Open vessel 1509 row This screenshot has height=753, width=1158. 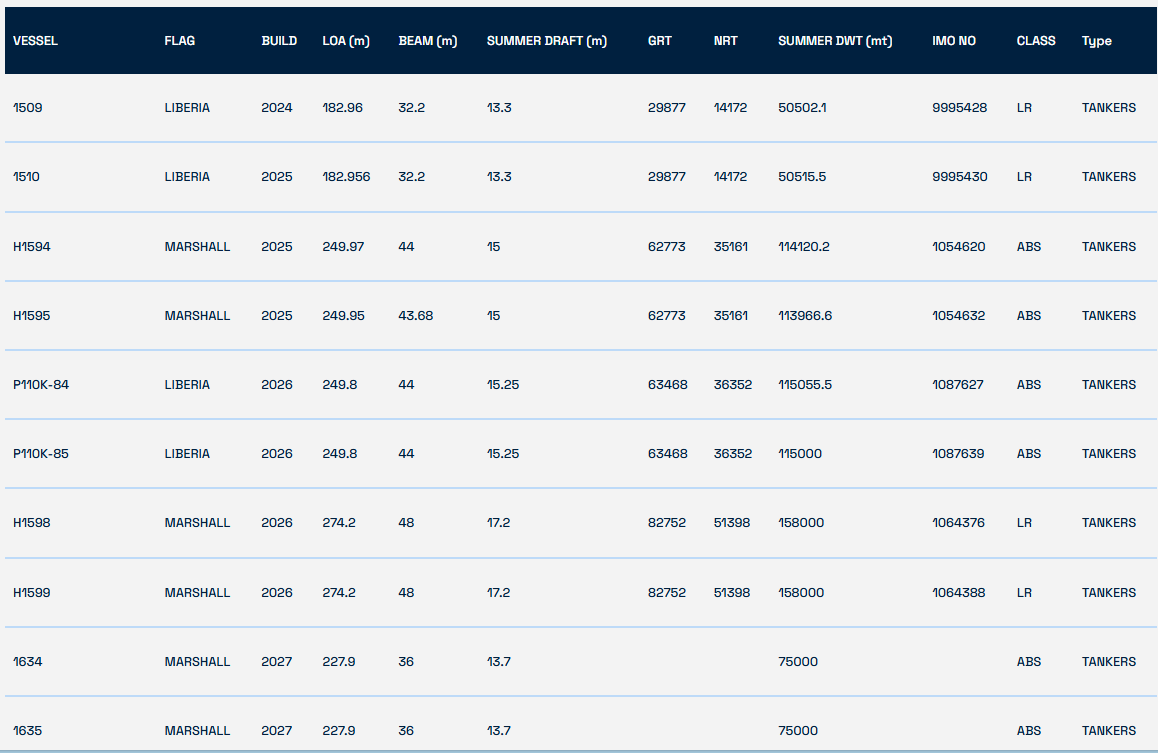click(x=28, y=107)
